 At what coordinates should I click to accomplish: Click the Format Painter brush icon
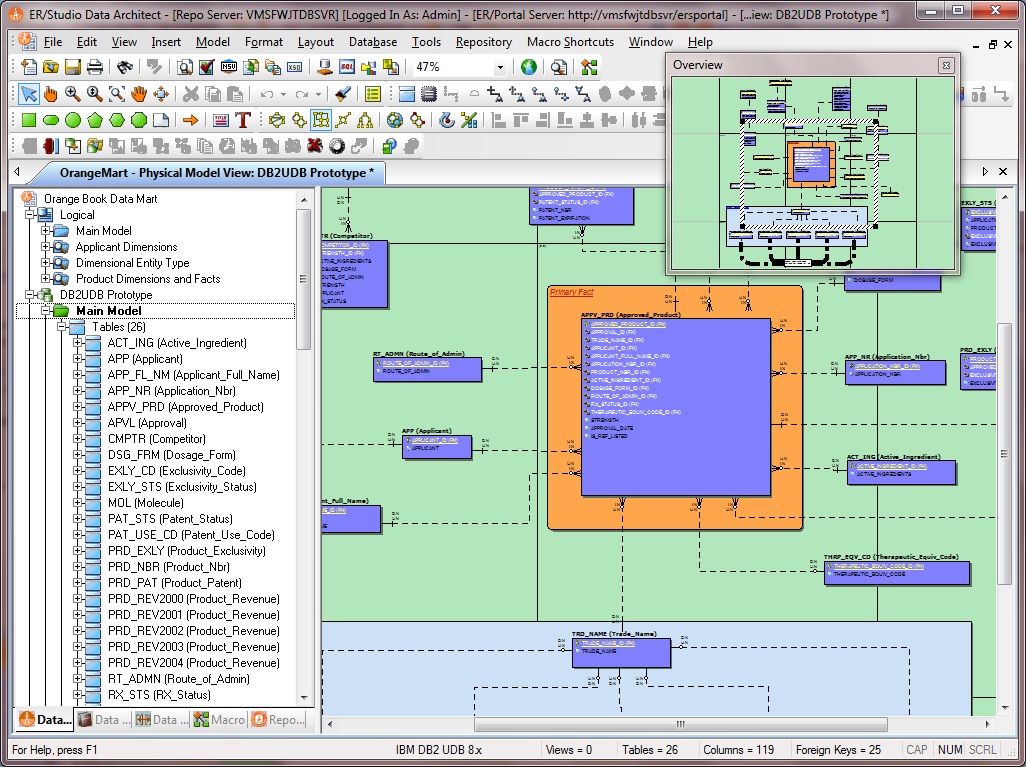pyautogui.click(x=342, y=94)
